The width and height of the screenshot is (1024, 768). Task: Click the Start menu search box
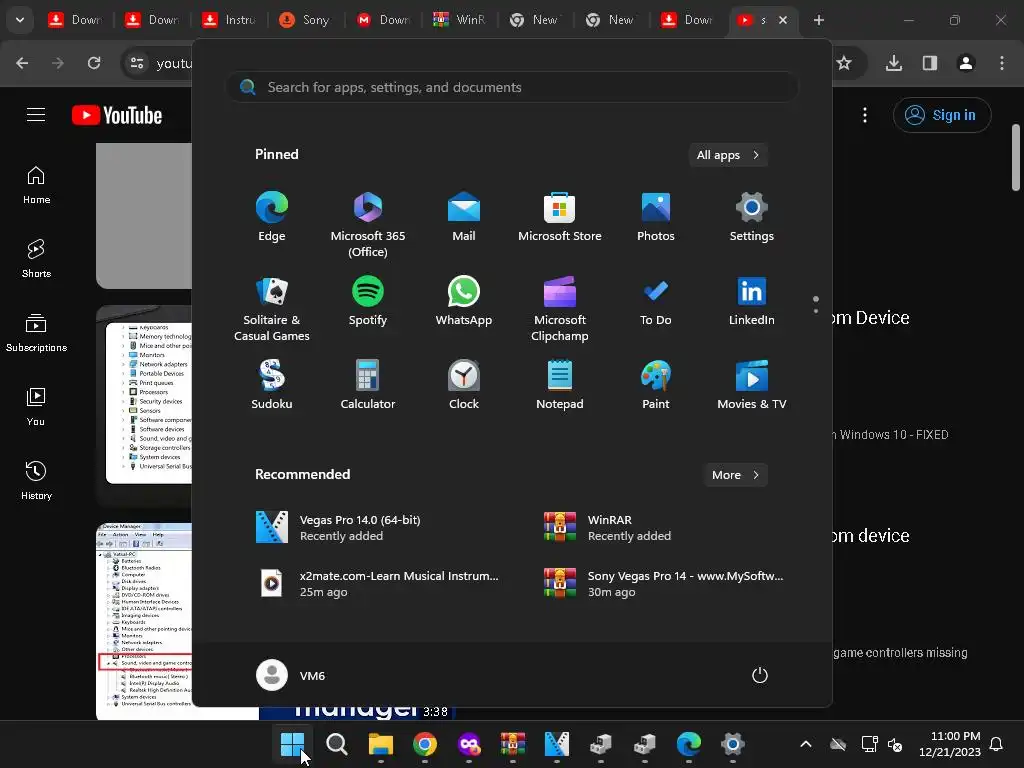tap(513, 88)
